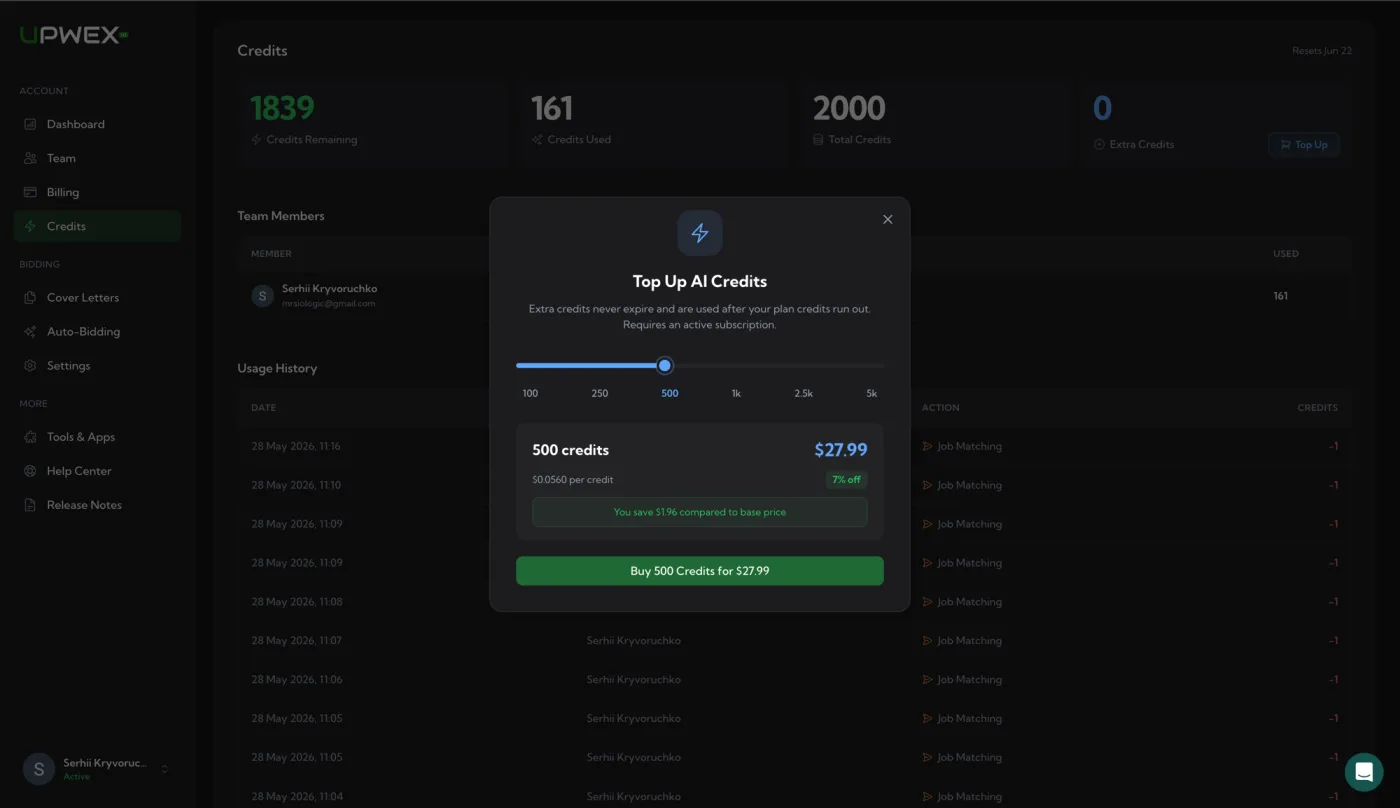The width and height of the screenshot is (1400, 808).
Task: Click the MEMBER column header
Action: pyautogui.click(x=271, y=254)
